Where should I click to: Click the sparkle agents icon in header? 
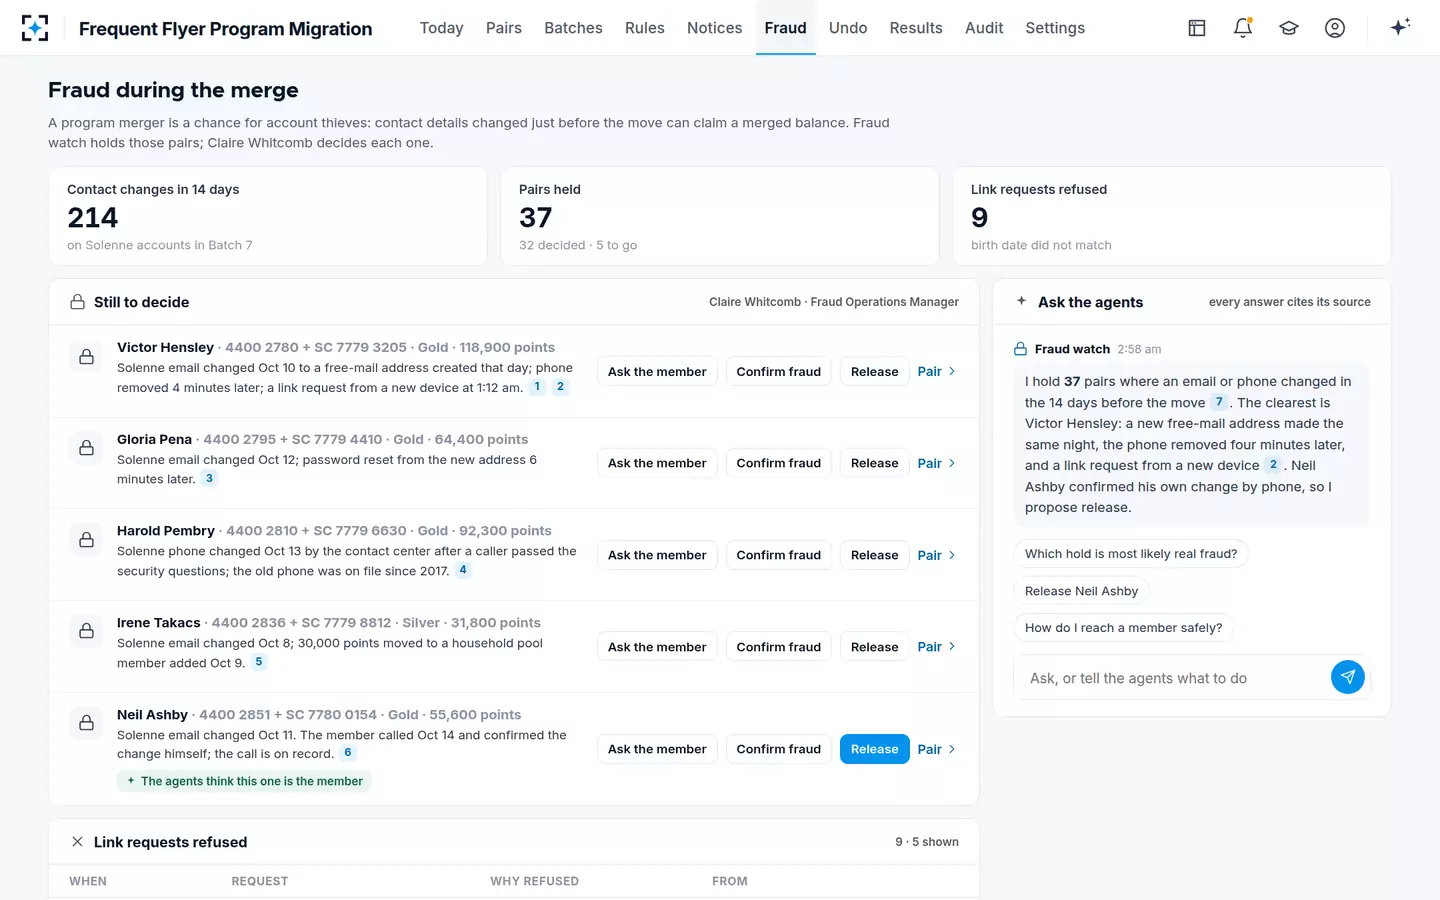(x=1400, y=27)
